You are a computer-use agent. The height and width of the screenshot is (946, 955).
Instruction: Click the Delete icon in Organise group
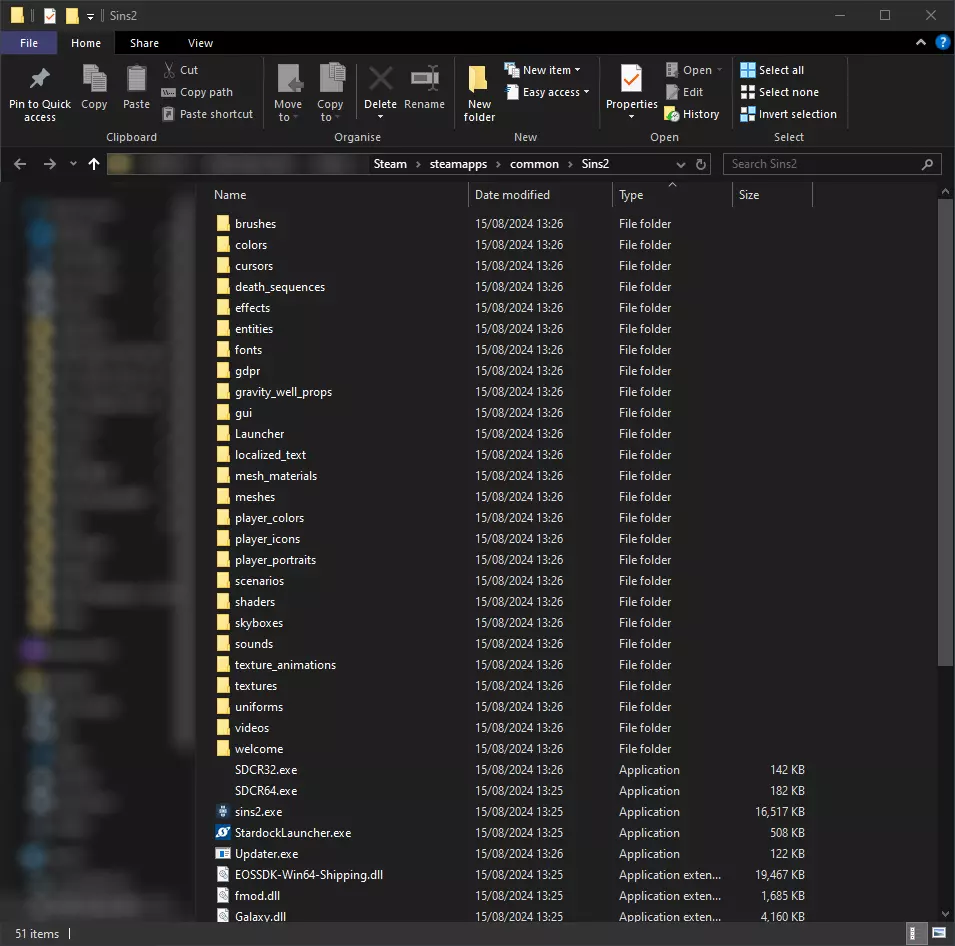point(380,80)
